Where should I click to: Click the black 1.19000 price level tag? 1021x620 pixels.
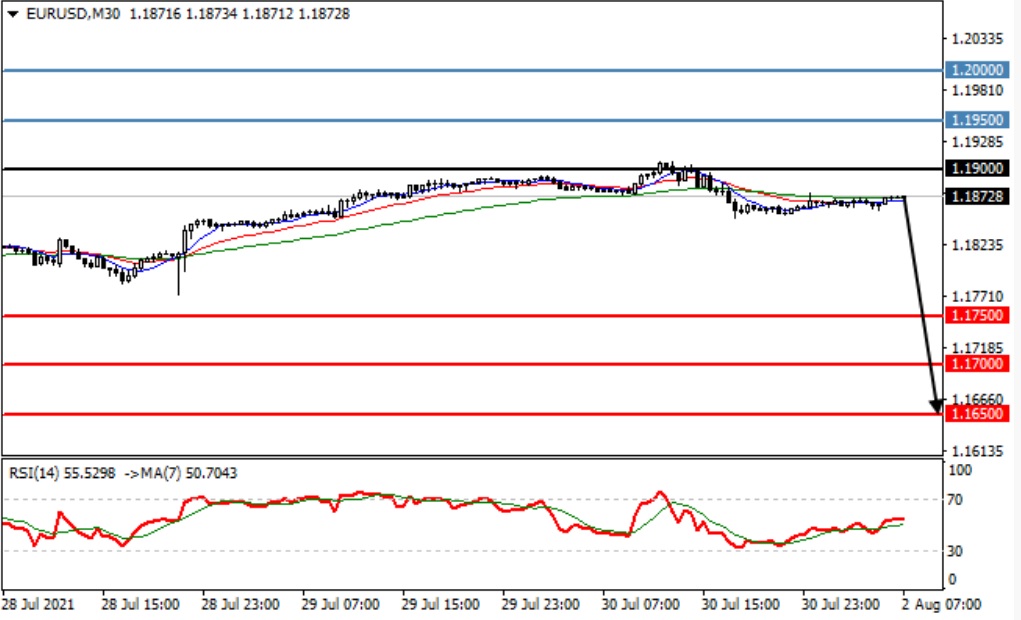(977, 169)
